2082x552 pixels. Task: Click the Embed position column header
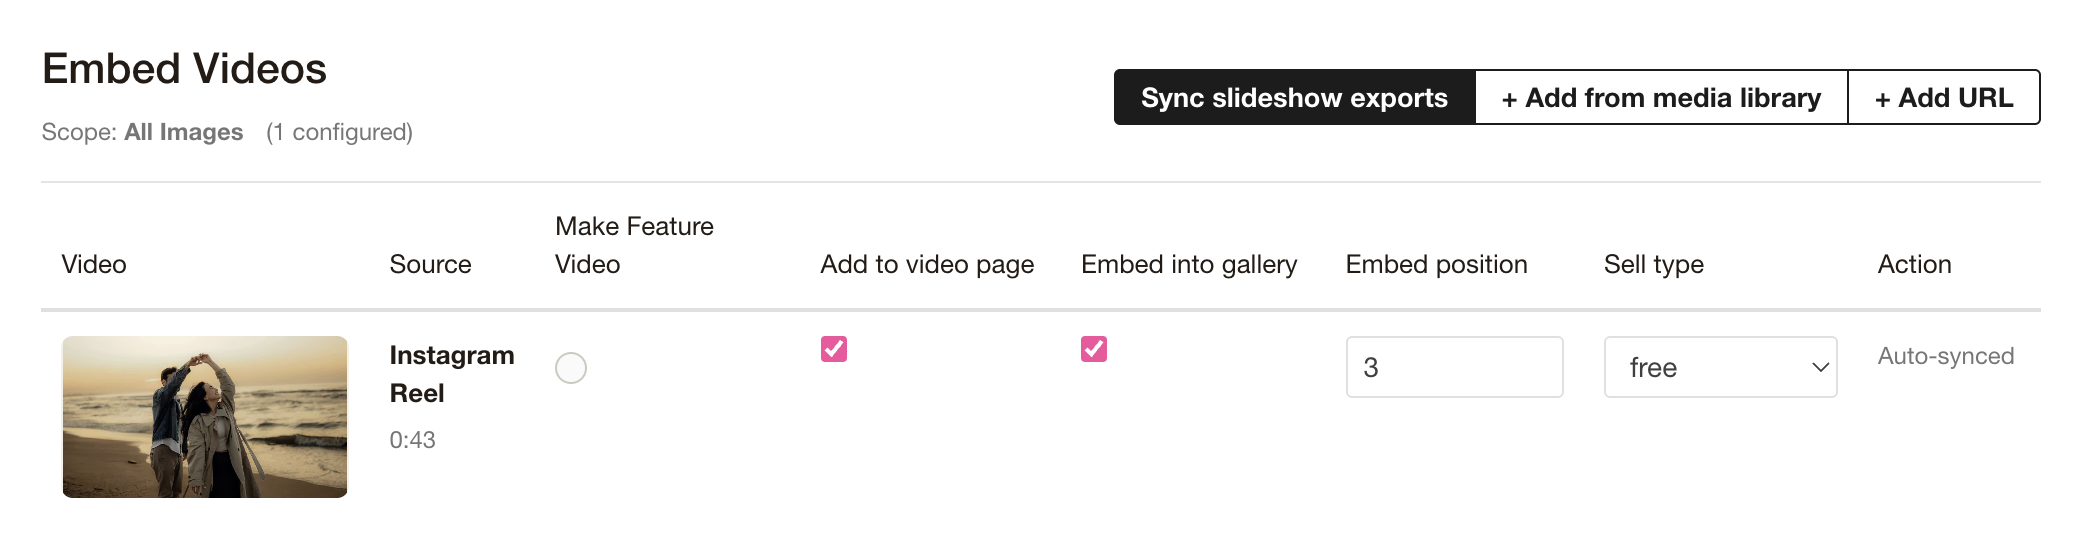1436,264
